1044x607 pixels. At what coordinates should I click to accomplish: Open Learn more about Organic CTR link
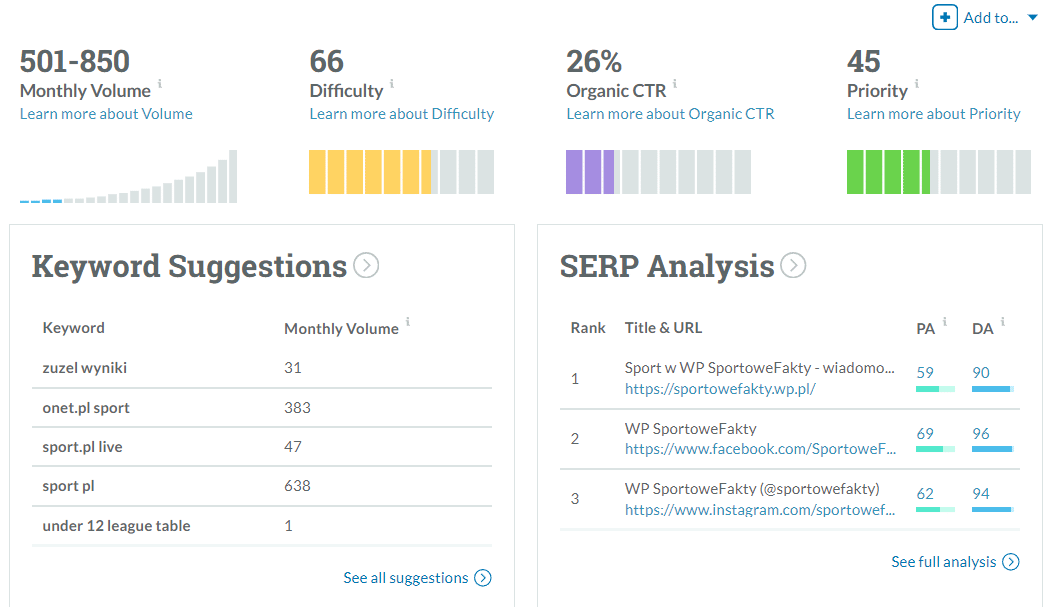670,114
